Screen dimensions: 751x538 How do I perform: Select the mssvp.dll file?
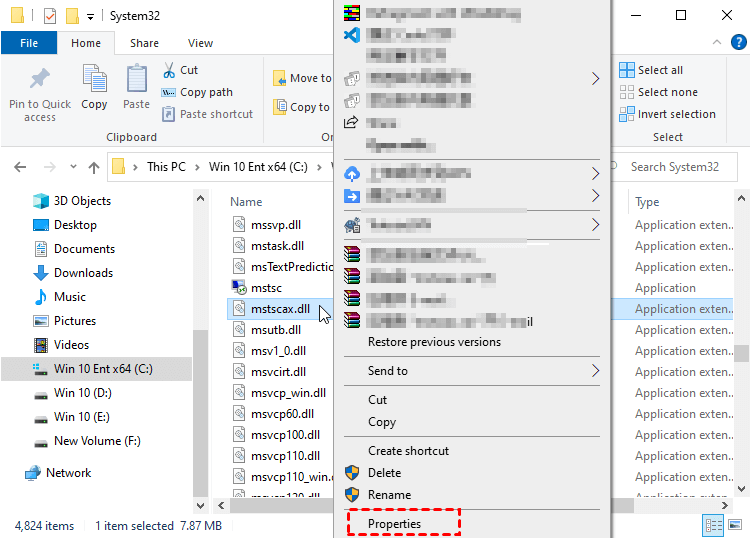[275, 225]
